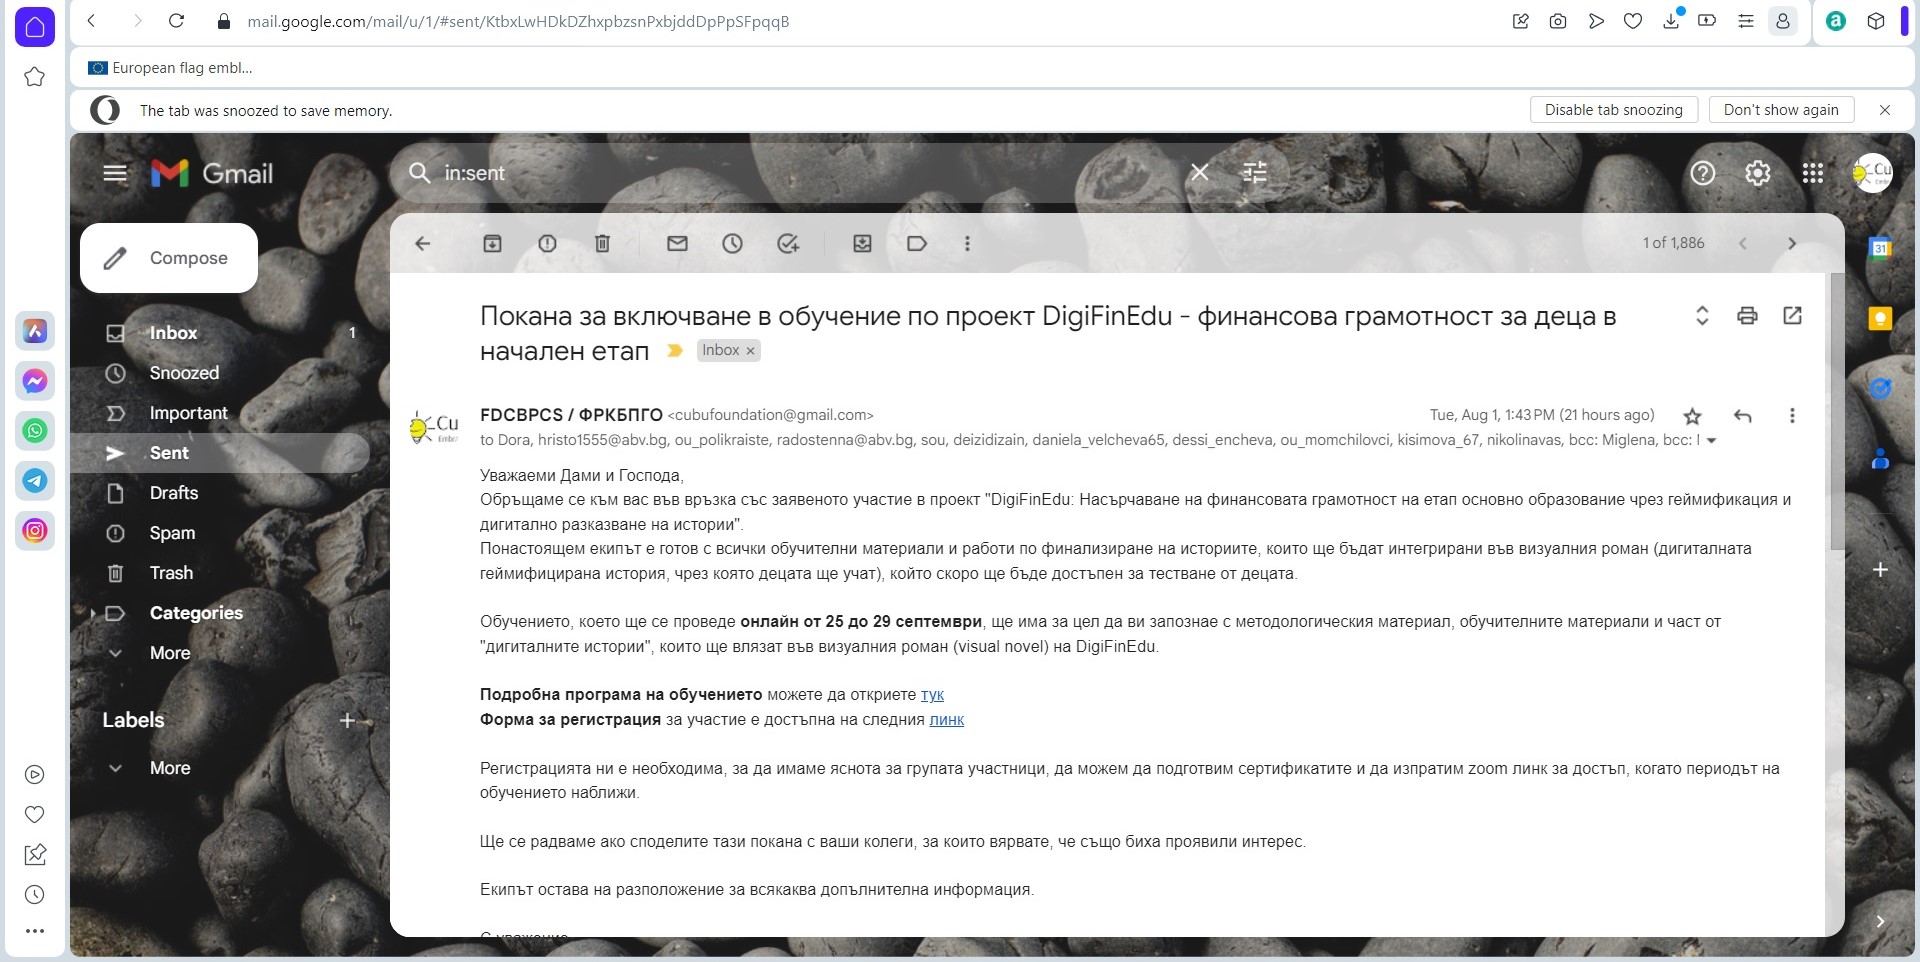Click the email message scrollbar
The image size is (1920, 962).
coord(1836,410)
